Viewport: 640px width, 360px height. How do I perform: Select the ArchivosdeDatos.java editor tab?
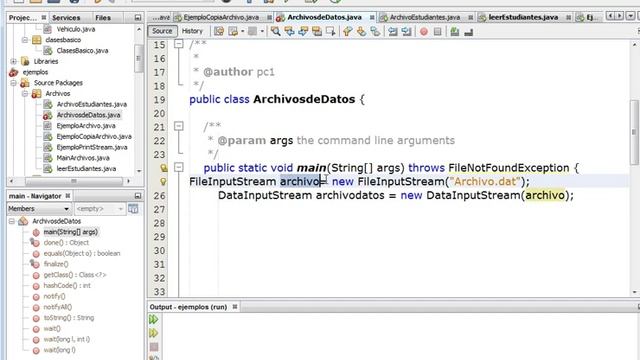324,17
